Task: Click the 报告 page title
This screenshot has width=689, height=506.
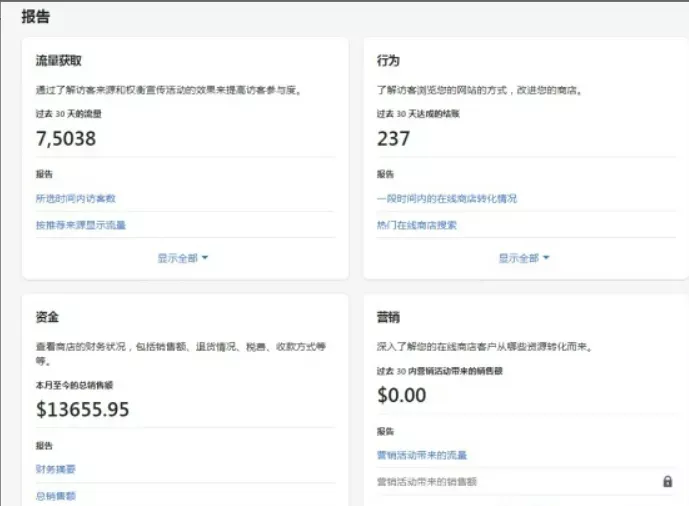Action: tap(36, 17)
